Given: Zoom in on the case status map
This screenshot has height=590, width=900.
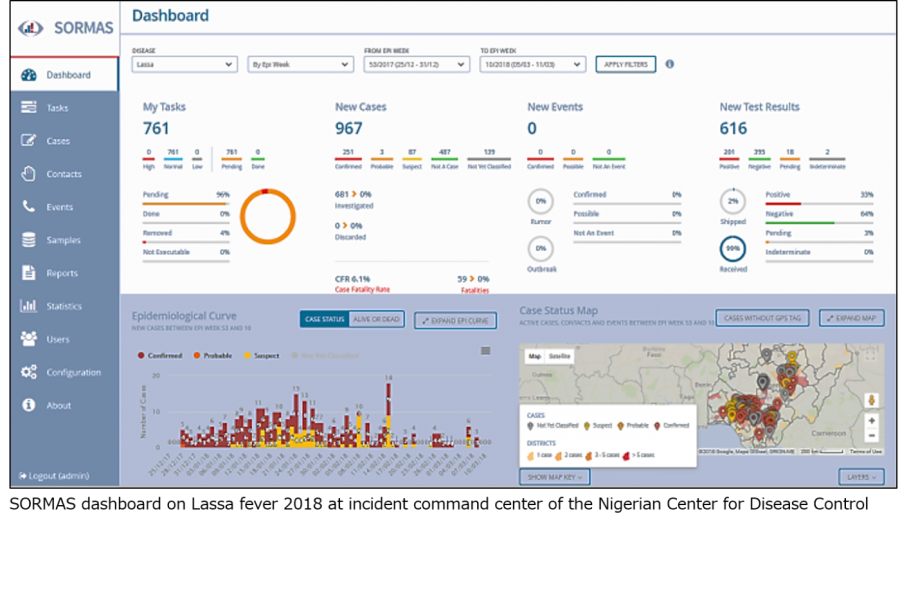Looking at the screenshot, I should tap(872, 421).
